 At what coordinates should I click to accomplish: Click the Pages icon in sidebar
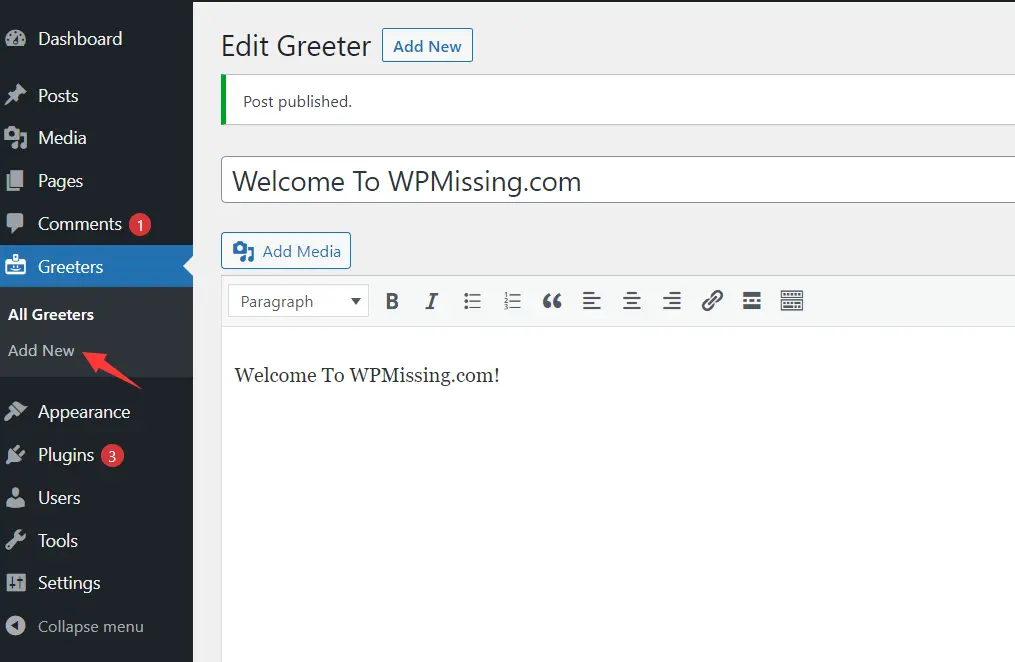(x=16, y=181)
